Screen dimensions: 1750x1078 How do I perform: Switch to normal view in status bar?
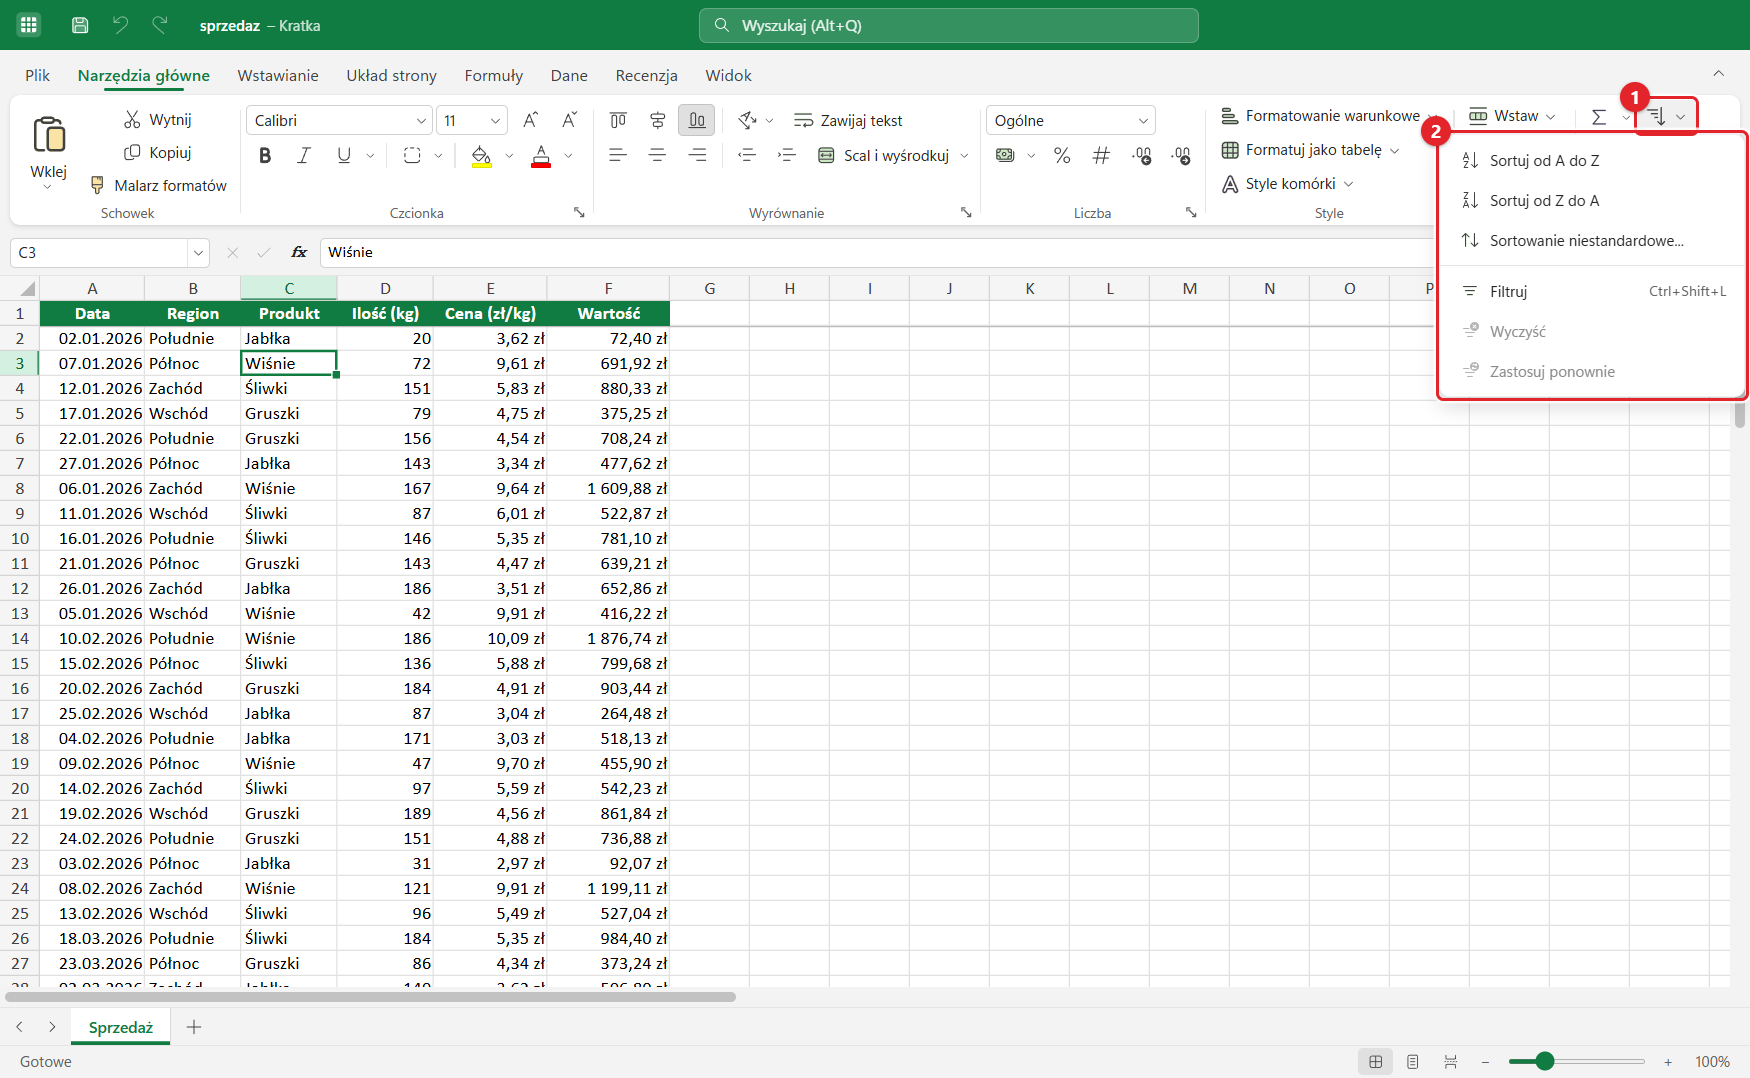tap(1376, 1062)
